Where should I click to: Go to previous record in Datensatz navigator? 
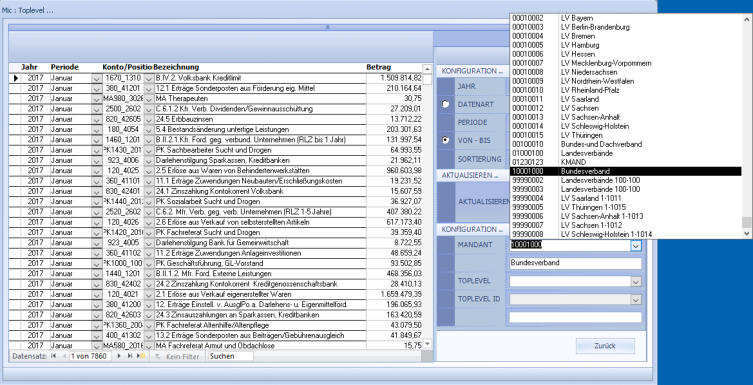click(64, 356)
